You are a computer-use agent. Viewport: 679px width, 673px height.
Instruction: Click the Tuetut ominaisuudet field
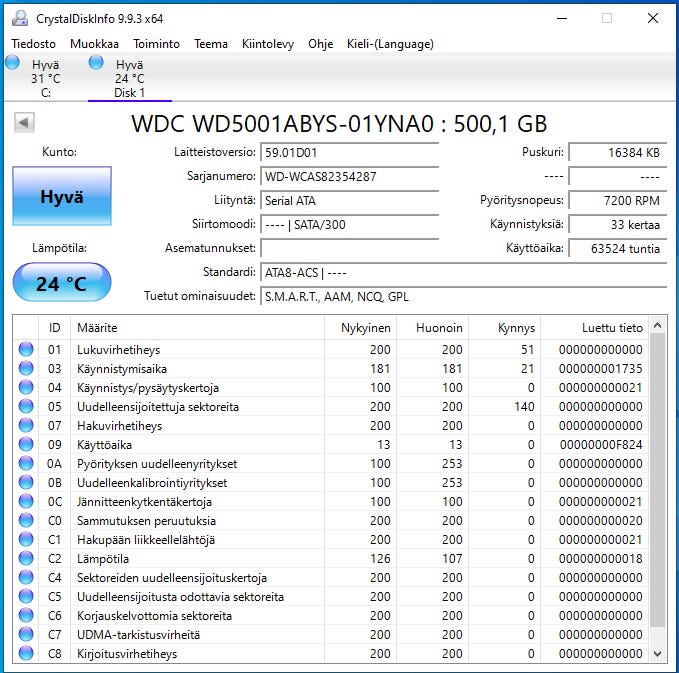coord(463,297)
